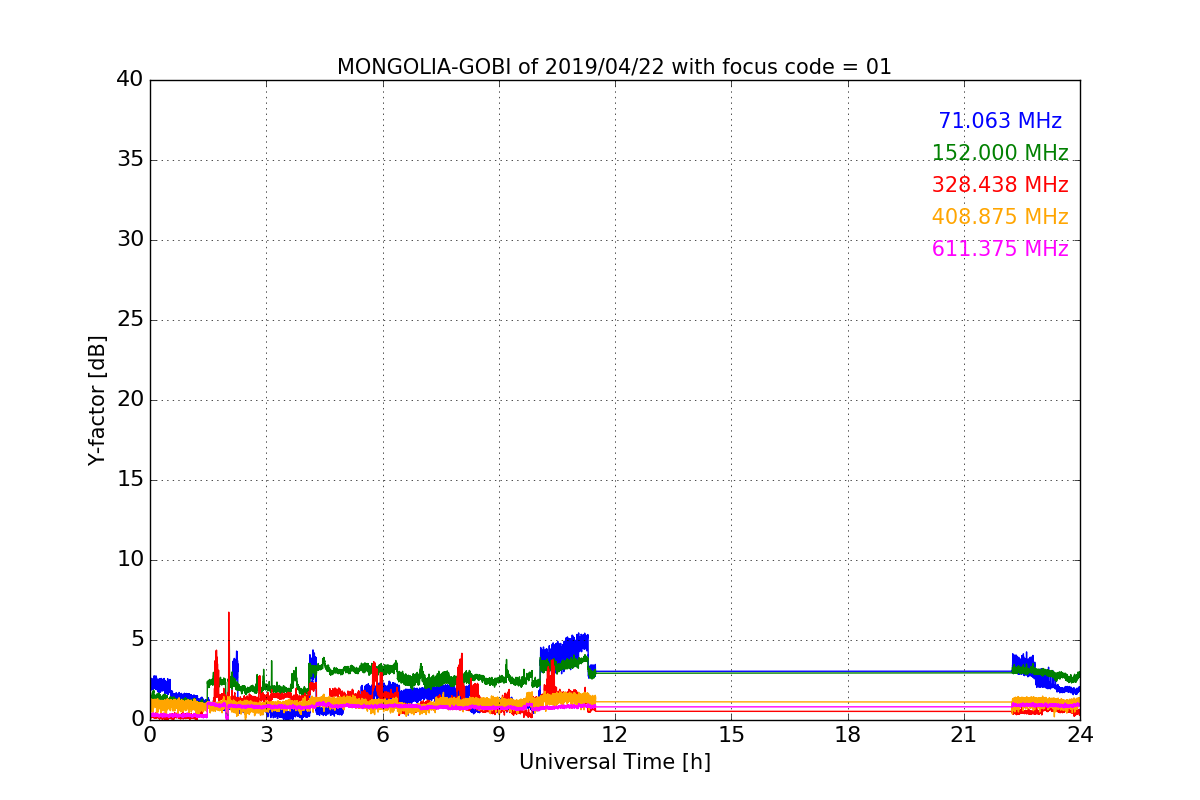Select the 328.438 MHz legend label

pyautogui.click(x=1000, y=185)
